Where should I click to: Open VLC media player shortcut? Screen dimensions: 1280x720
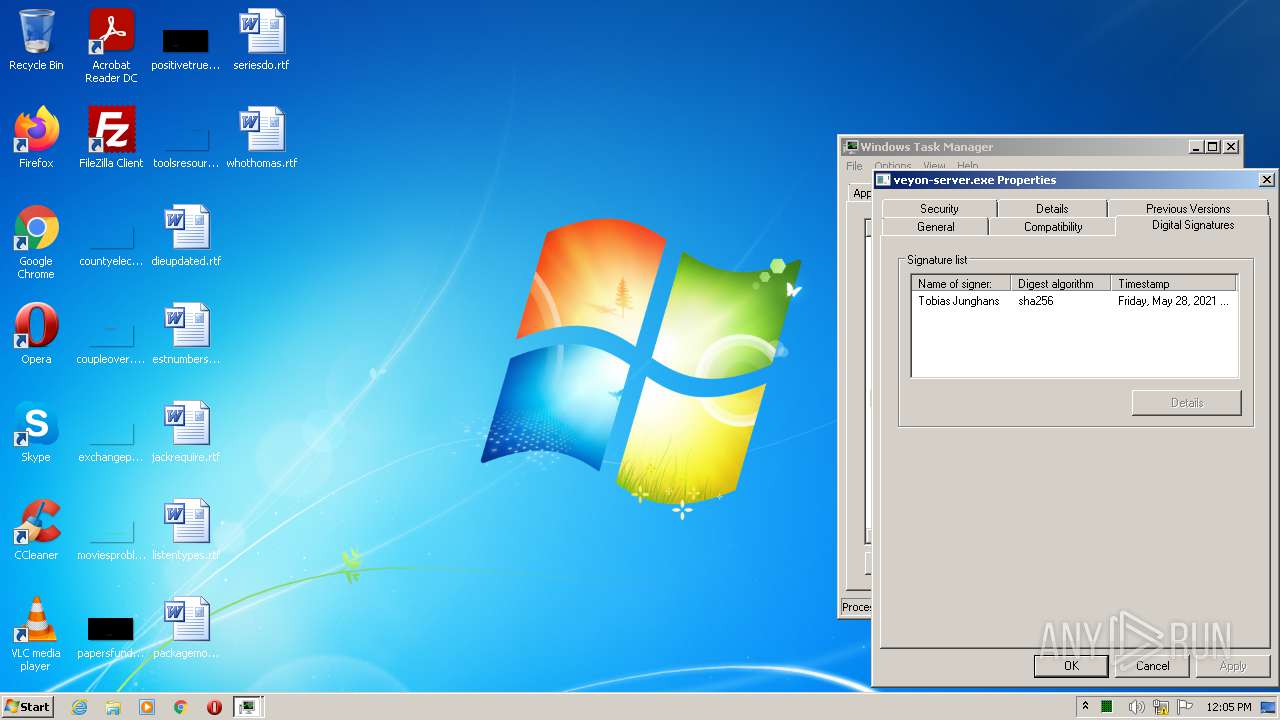(36, 634)
